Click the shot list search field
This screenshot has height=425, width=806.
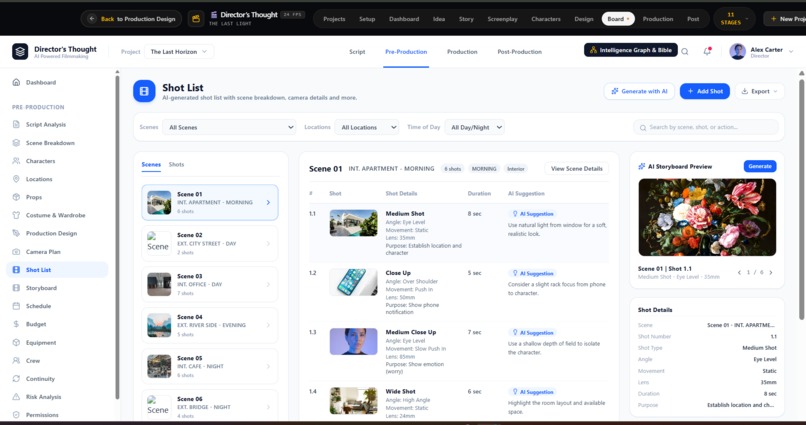tap(706, 127)
